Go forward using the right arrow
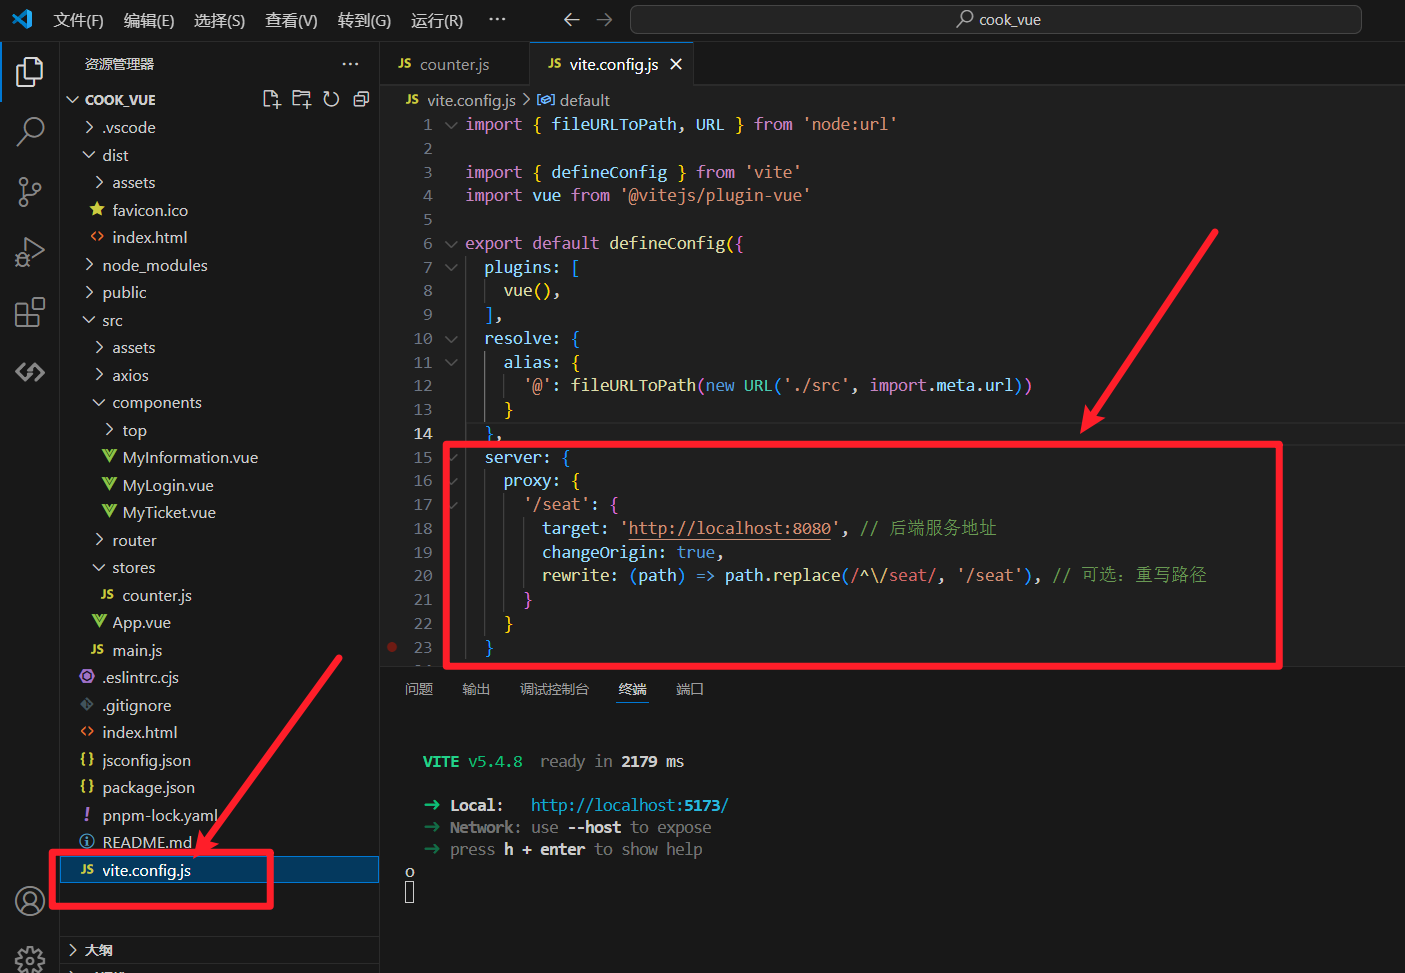This screenshot has height=973, width=1405. click(x=604, y=19)
